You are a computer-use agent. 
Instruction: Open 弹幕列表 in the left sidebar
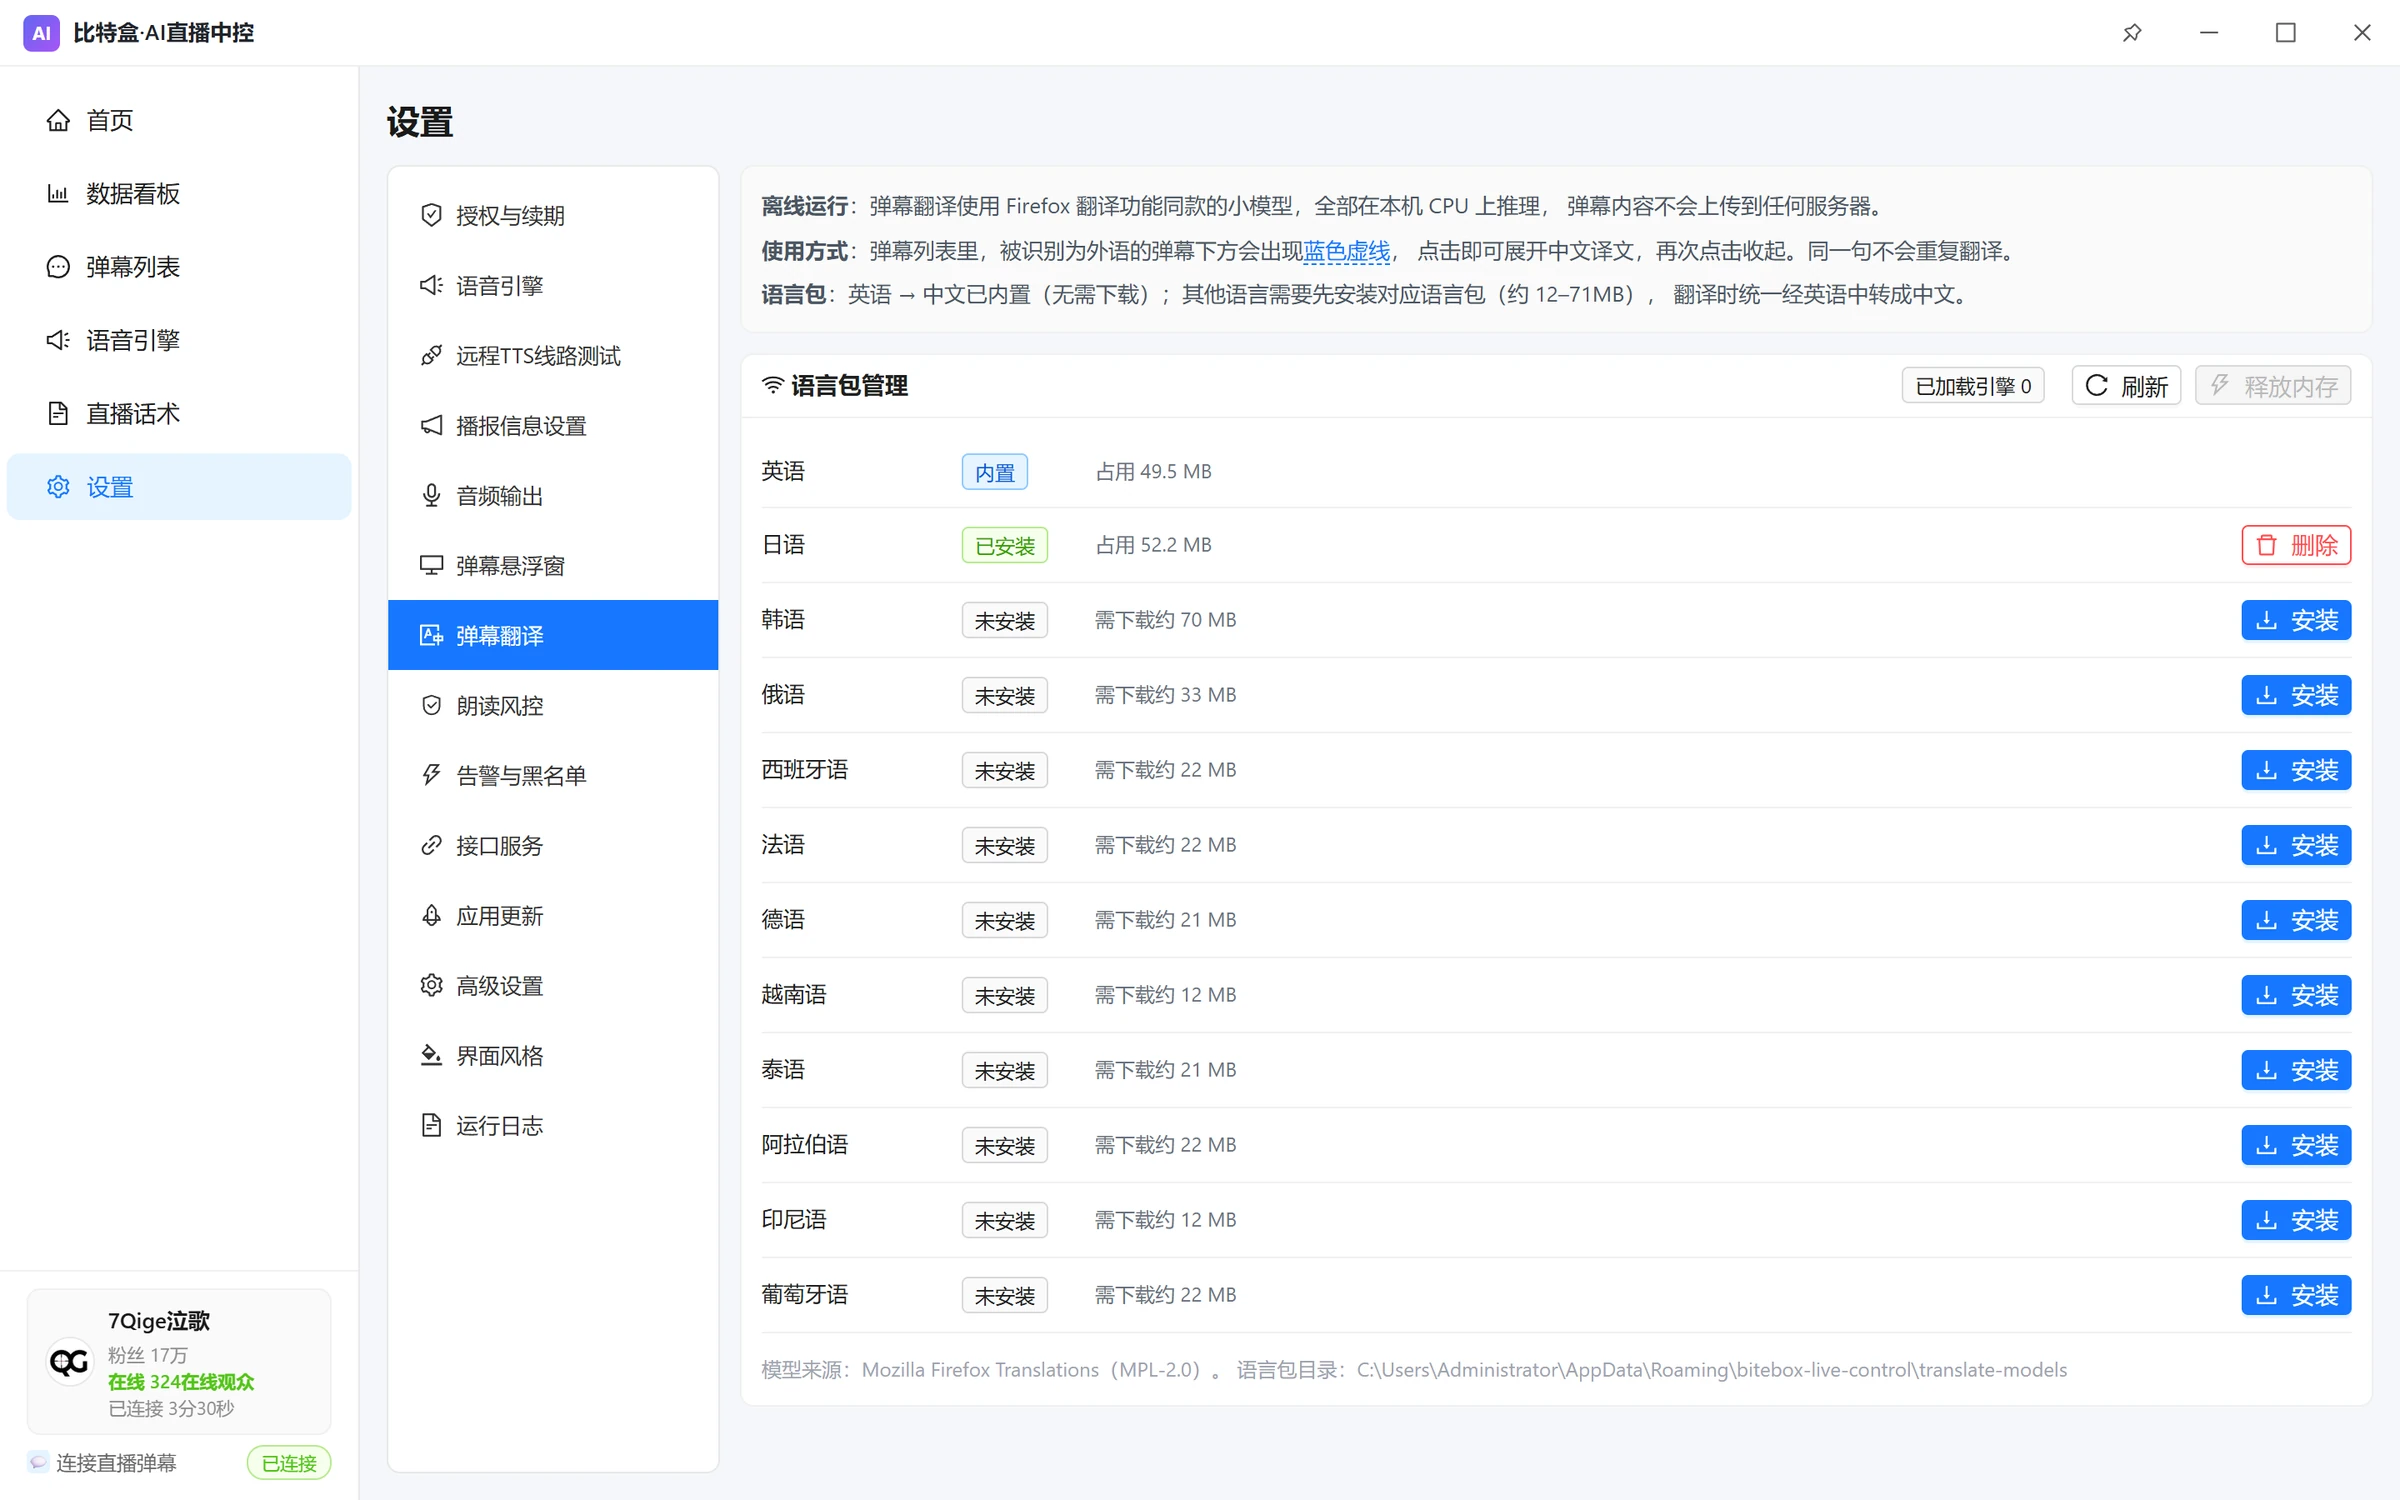179,267
